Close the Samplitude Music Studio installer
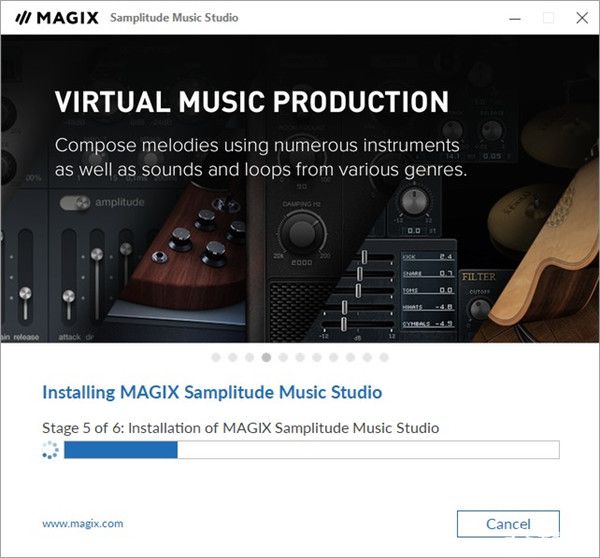This screenshot has height=558, width=600. coord(582,18)
